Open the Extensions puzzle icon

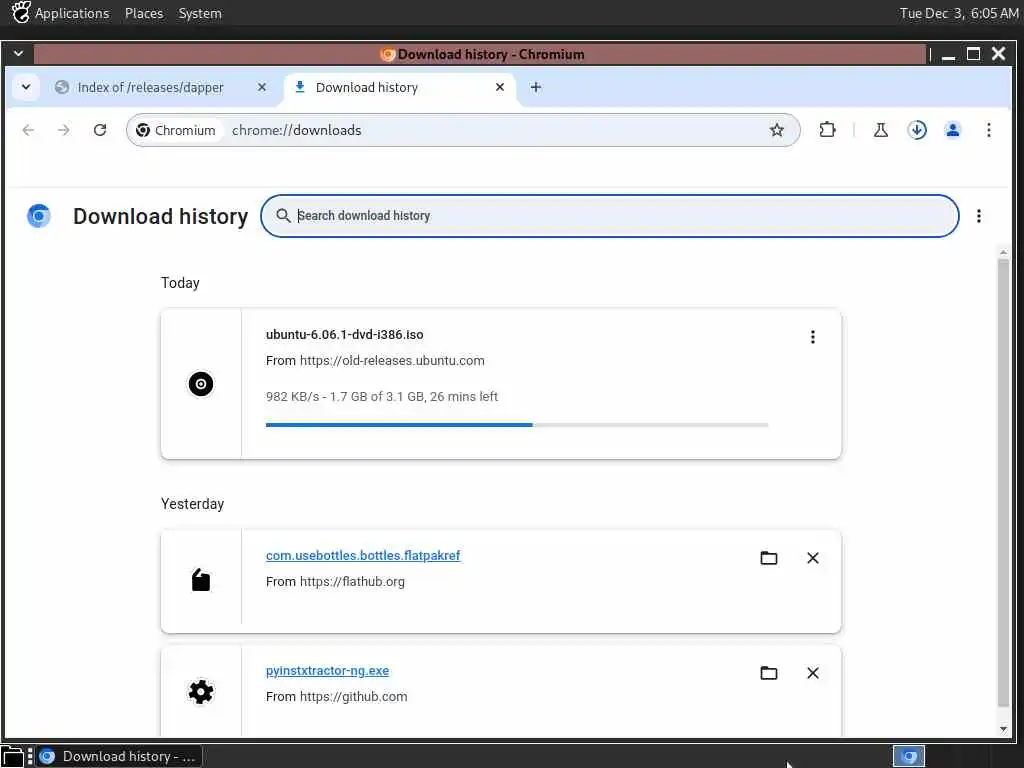[x=827, y=130]
